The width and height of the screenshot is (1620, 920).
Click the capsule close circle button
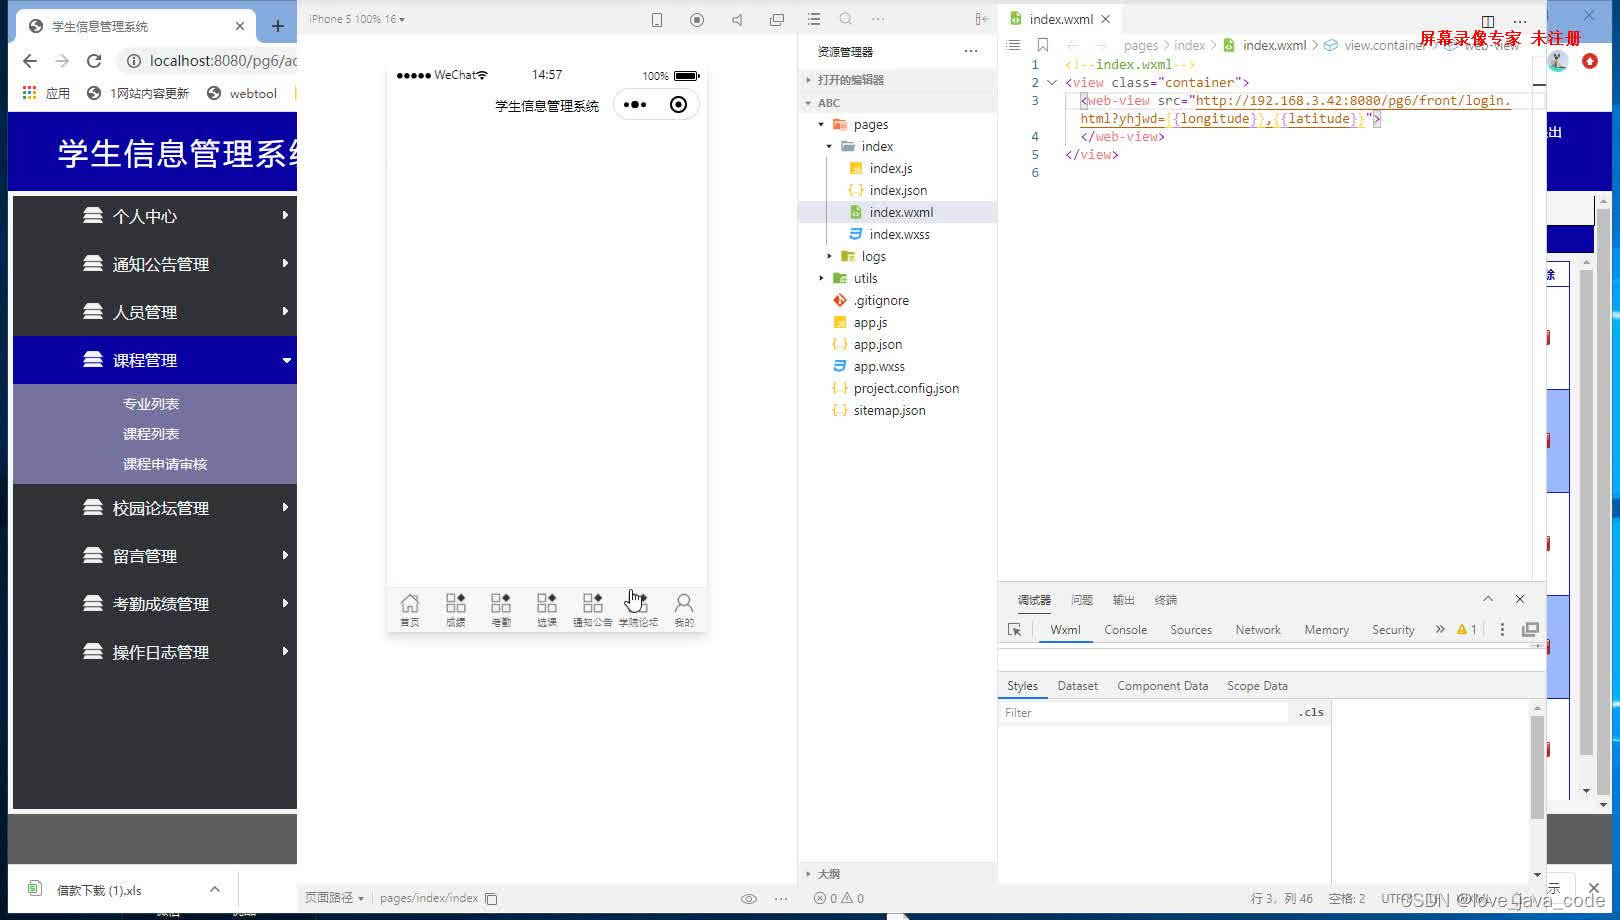click(678, 105)
